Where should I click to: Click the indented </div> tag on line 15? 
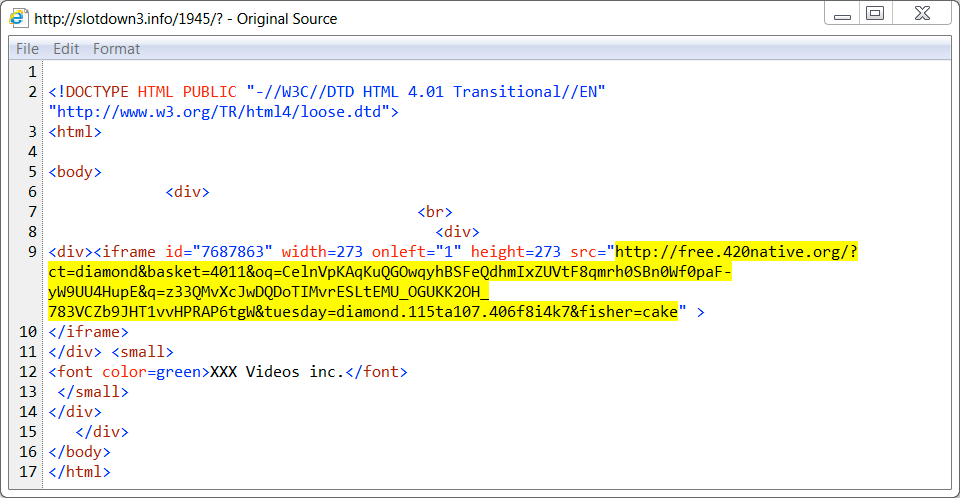tap(102, 432)
